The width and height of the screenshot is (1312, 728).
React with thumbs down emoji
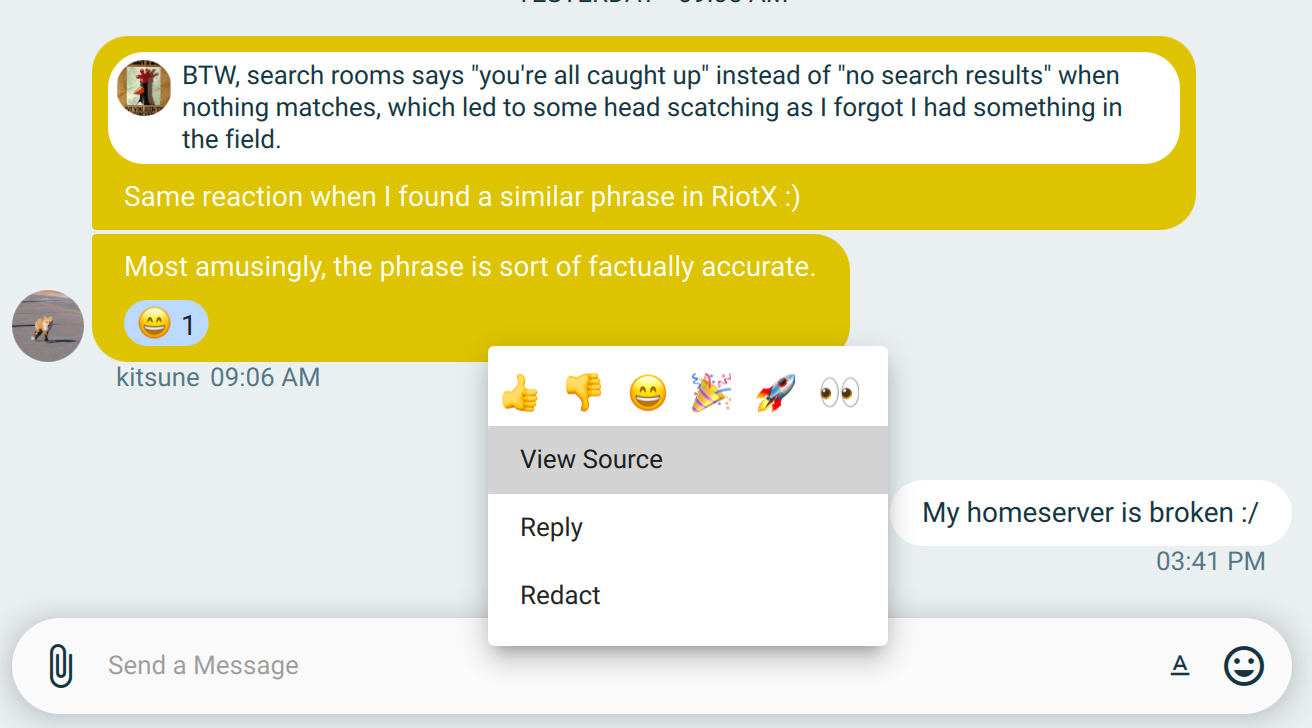pos(584,393)
